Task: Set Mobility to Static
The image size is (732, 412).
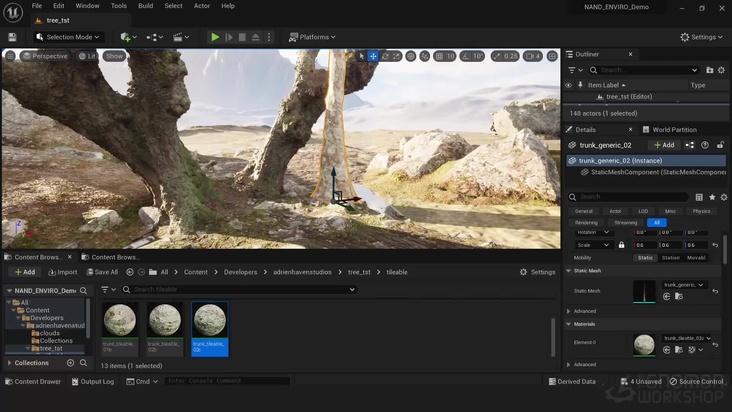Action: 645,257
